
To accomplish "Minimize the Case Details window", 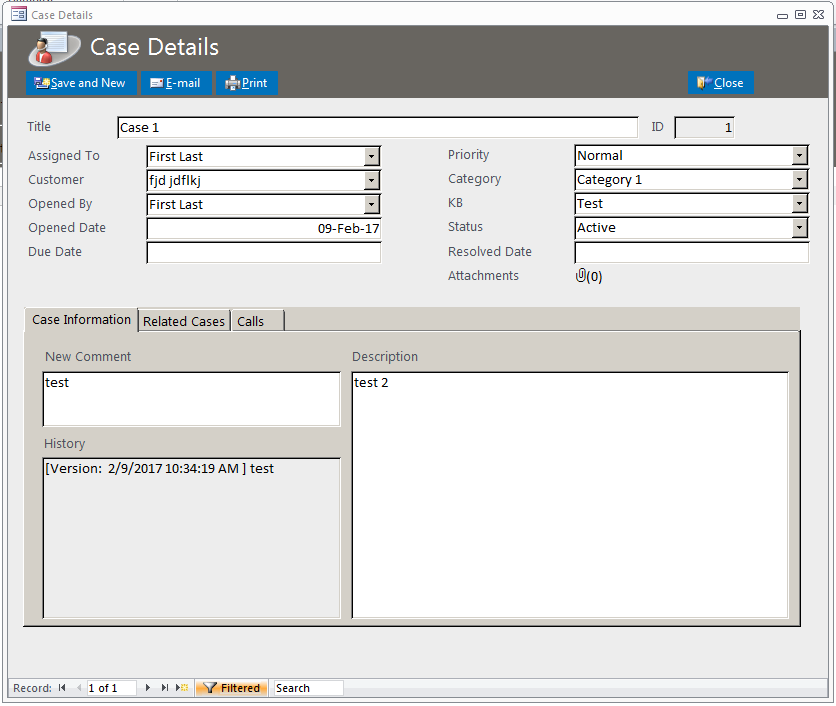I will point(782,15).
